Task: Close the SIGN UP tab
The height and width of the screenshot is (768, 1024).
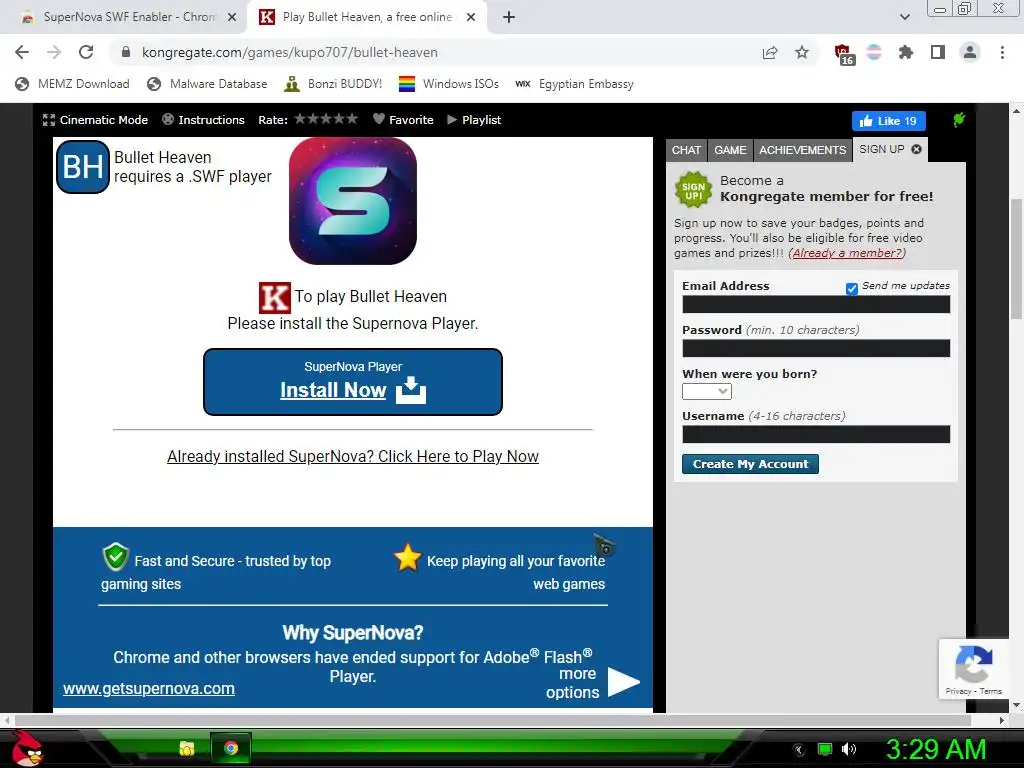Action: pyautogui.click(x=916, y=149)
